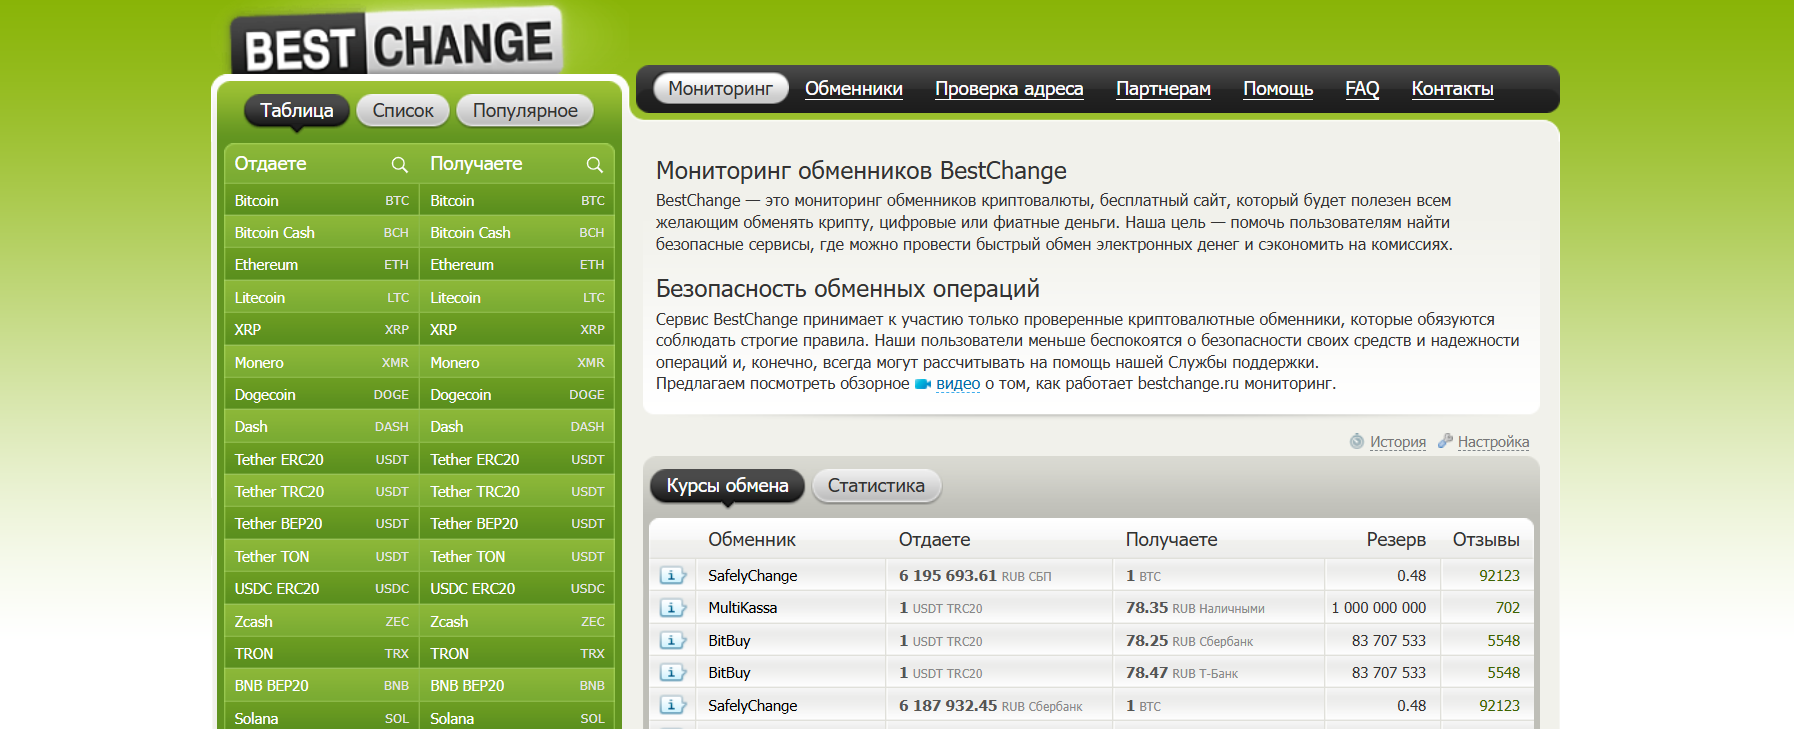The height and width of the screenshot is (729, 1794).
Task: Switch to Популярное view tab
Action: 525,110
